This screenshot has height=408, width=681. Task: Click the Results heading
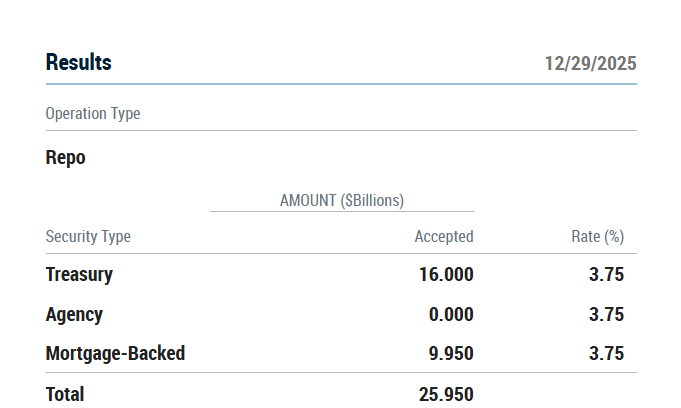tap(79, 63)
